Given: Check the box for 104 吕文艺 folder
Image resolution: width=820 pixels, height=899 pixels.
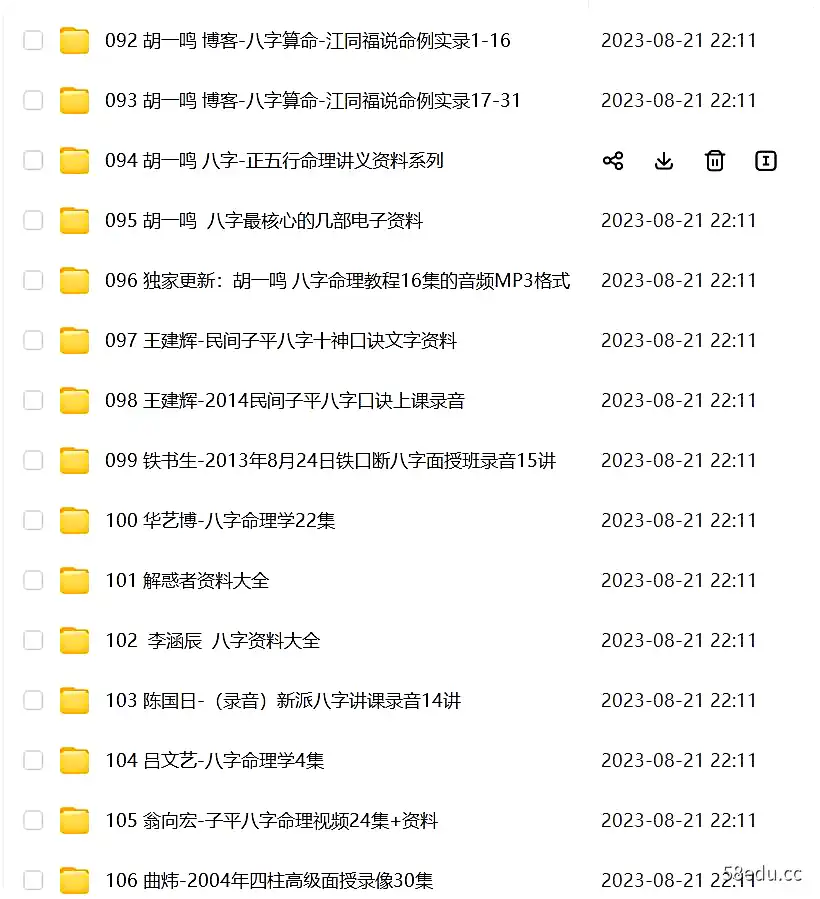Looking at the screenshot, I should (33, 760).
